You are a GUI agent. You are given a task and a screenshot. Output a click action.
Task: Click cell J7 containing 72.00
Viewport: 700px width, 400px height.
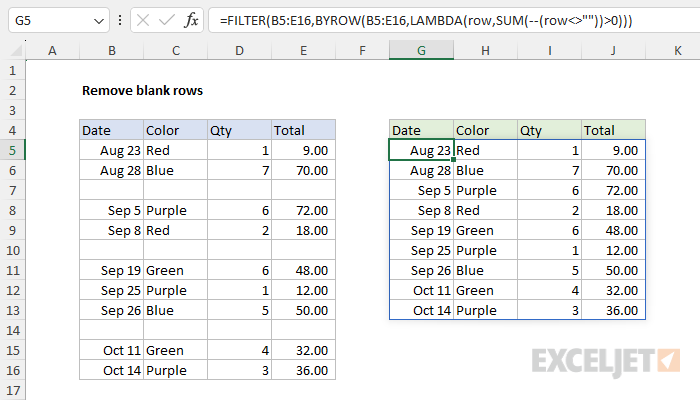click(613, 191)
